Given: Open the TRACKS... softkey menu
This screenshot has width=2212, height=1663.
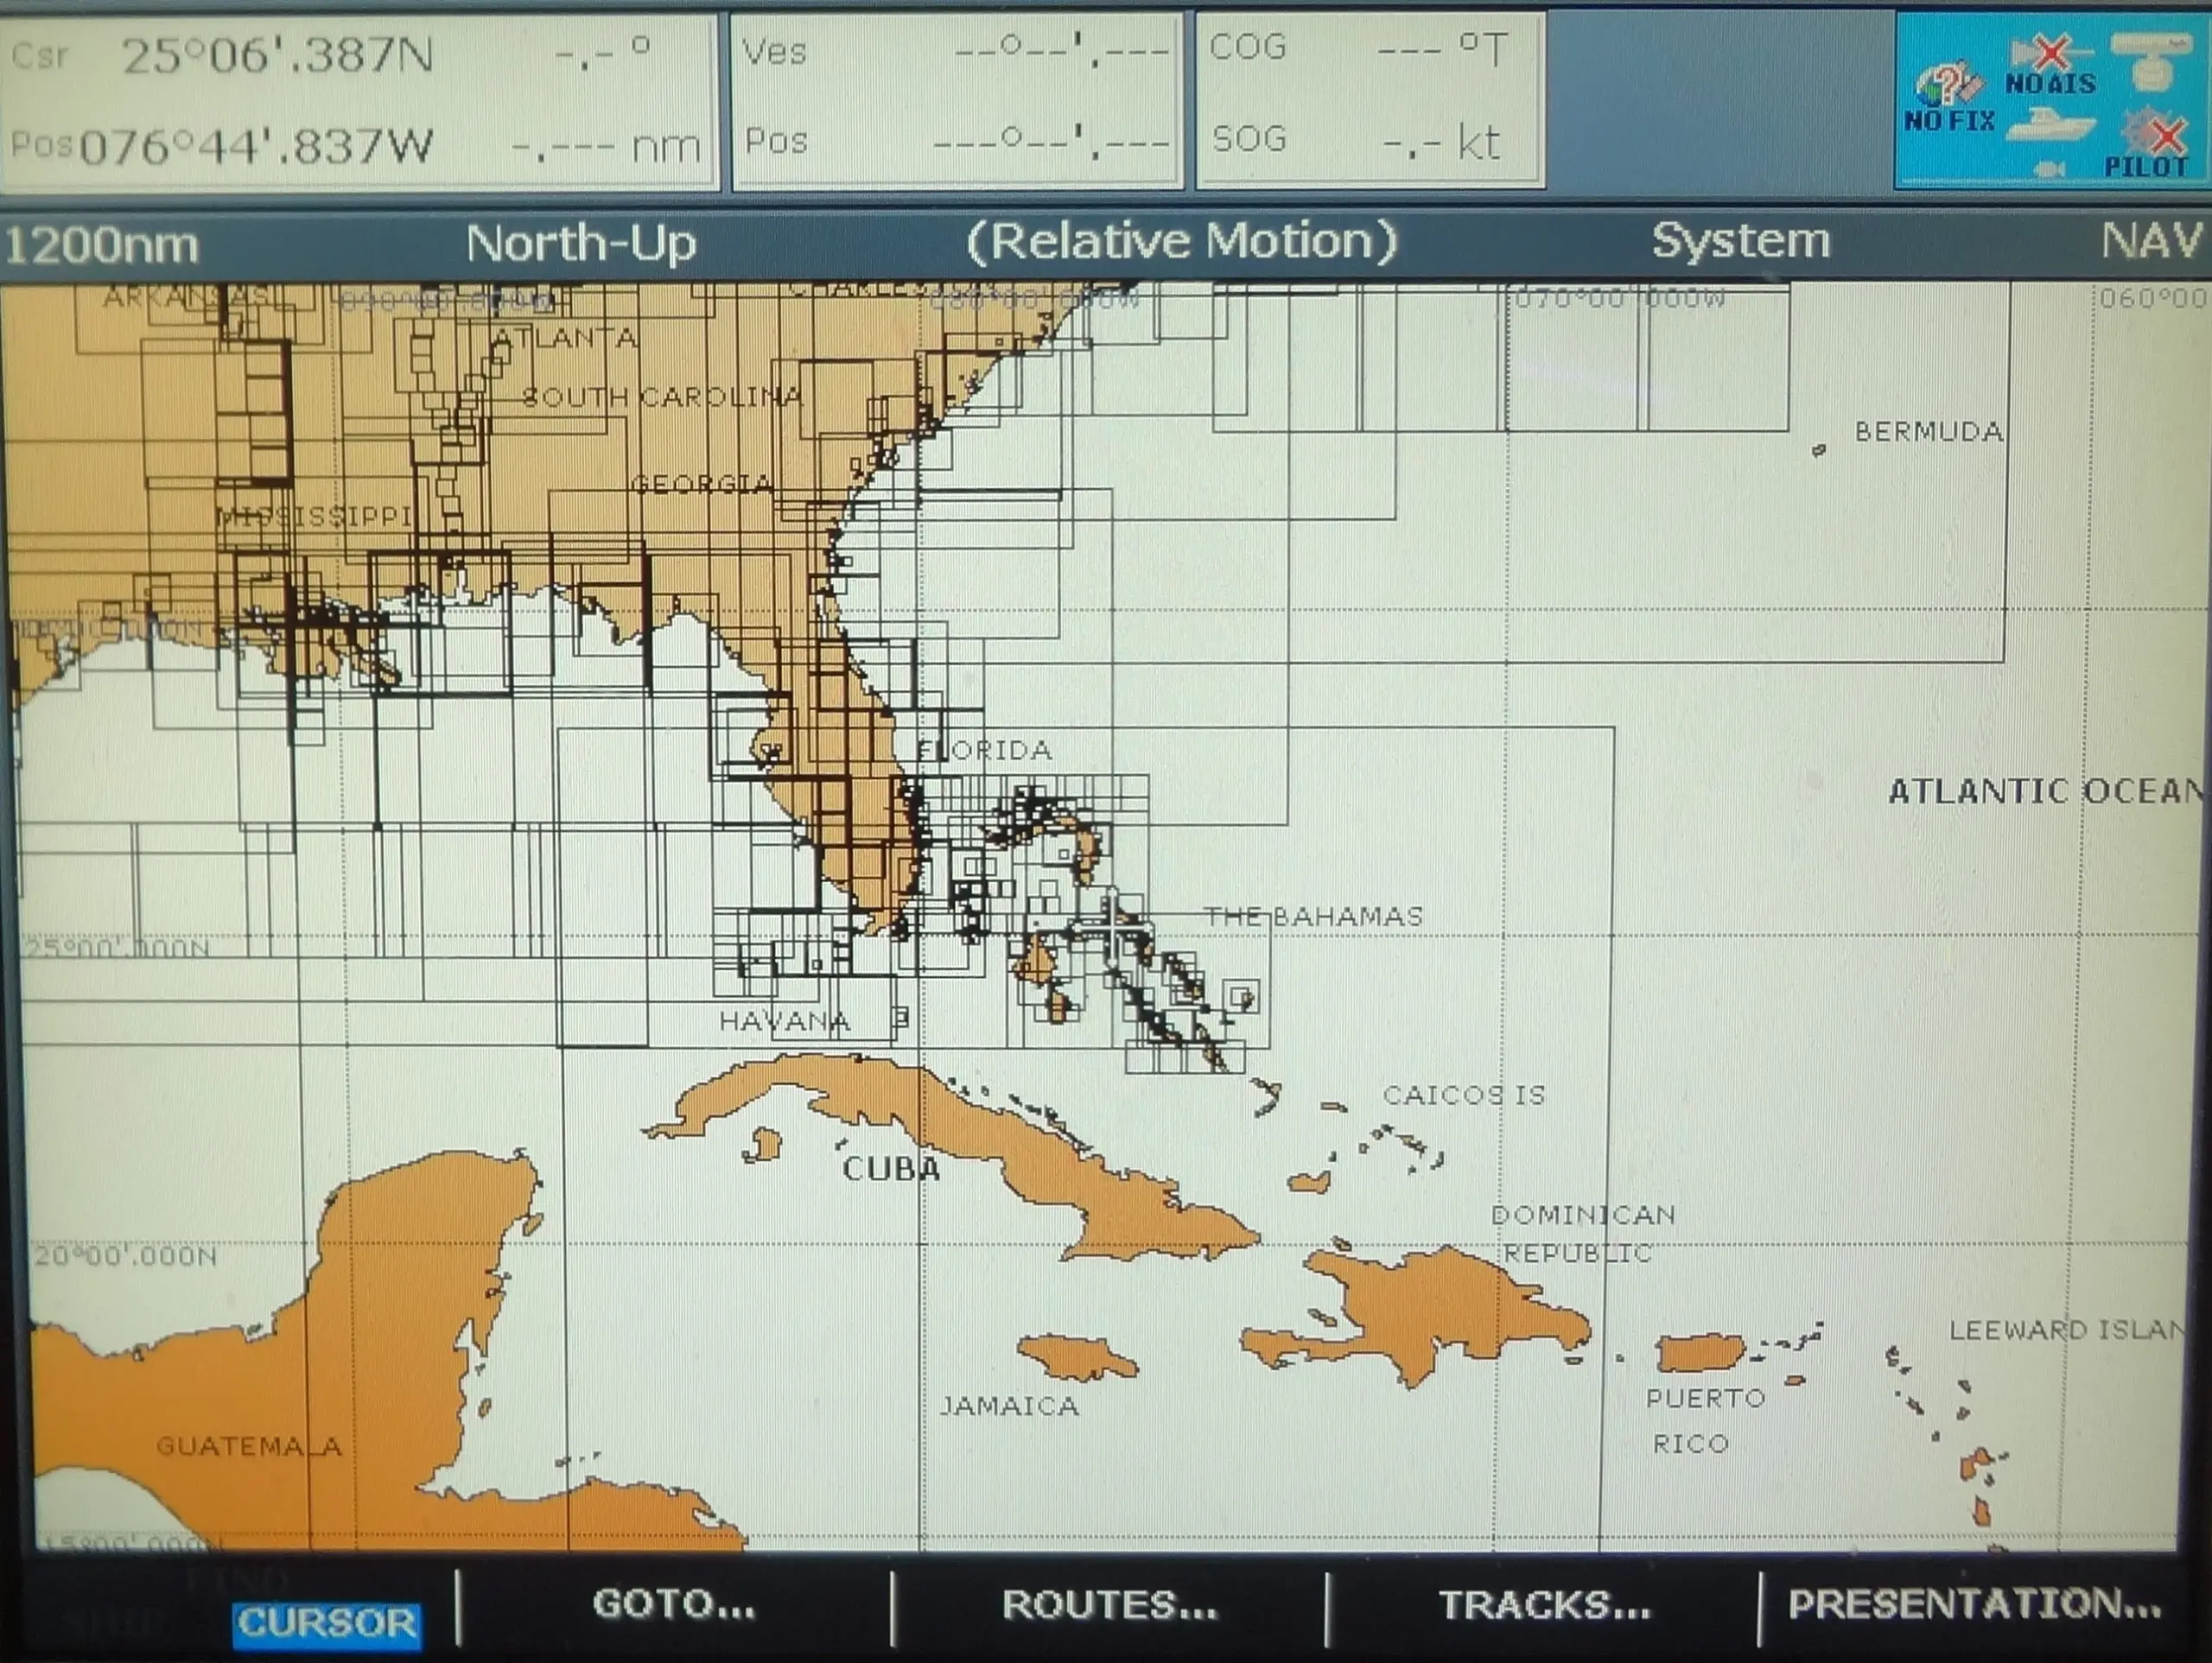Looking at the screenshot, I should point(1544,1604).
